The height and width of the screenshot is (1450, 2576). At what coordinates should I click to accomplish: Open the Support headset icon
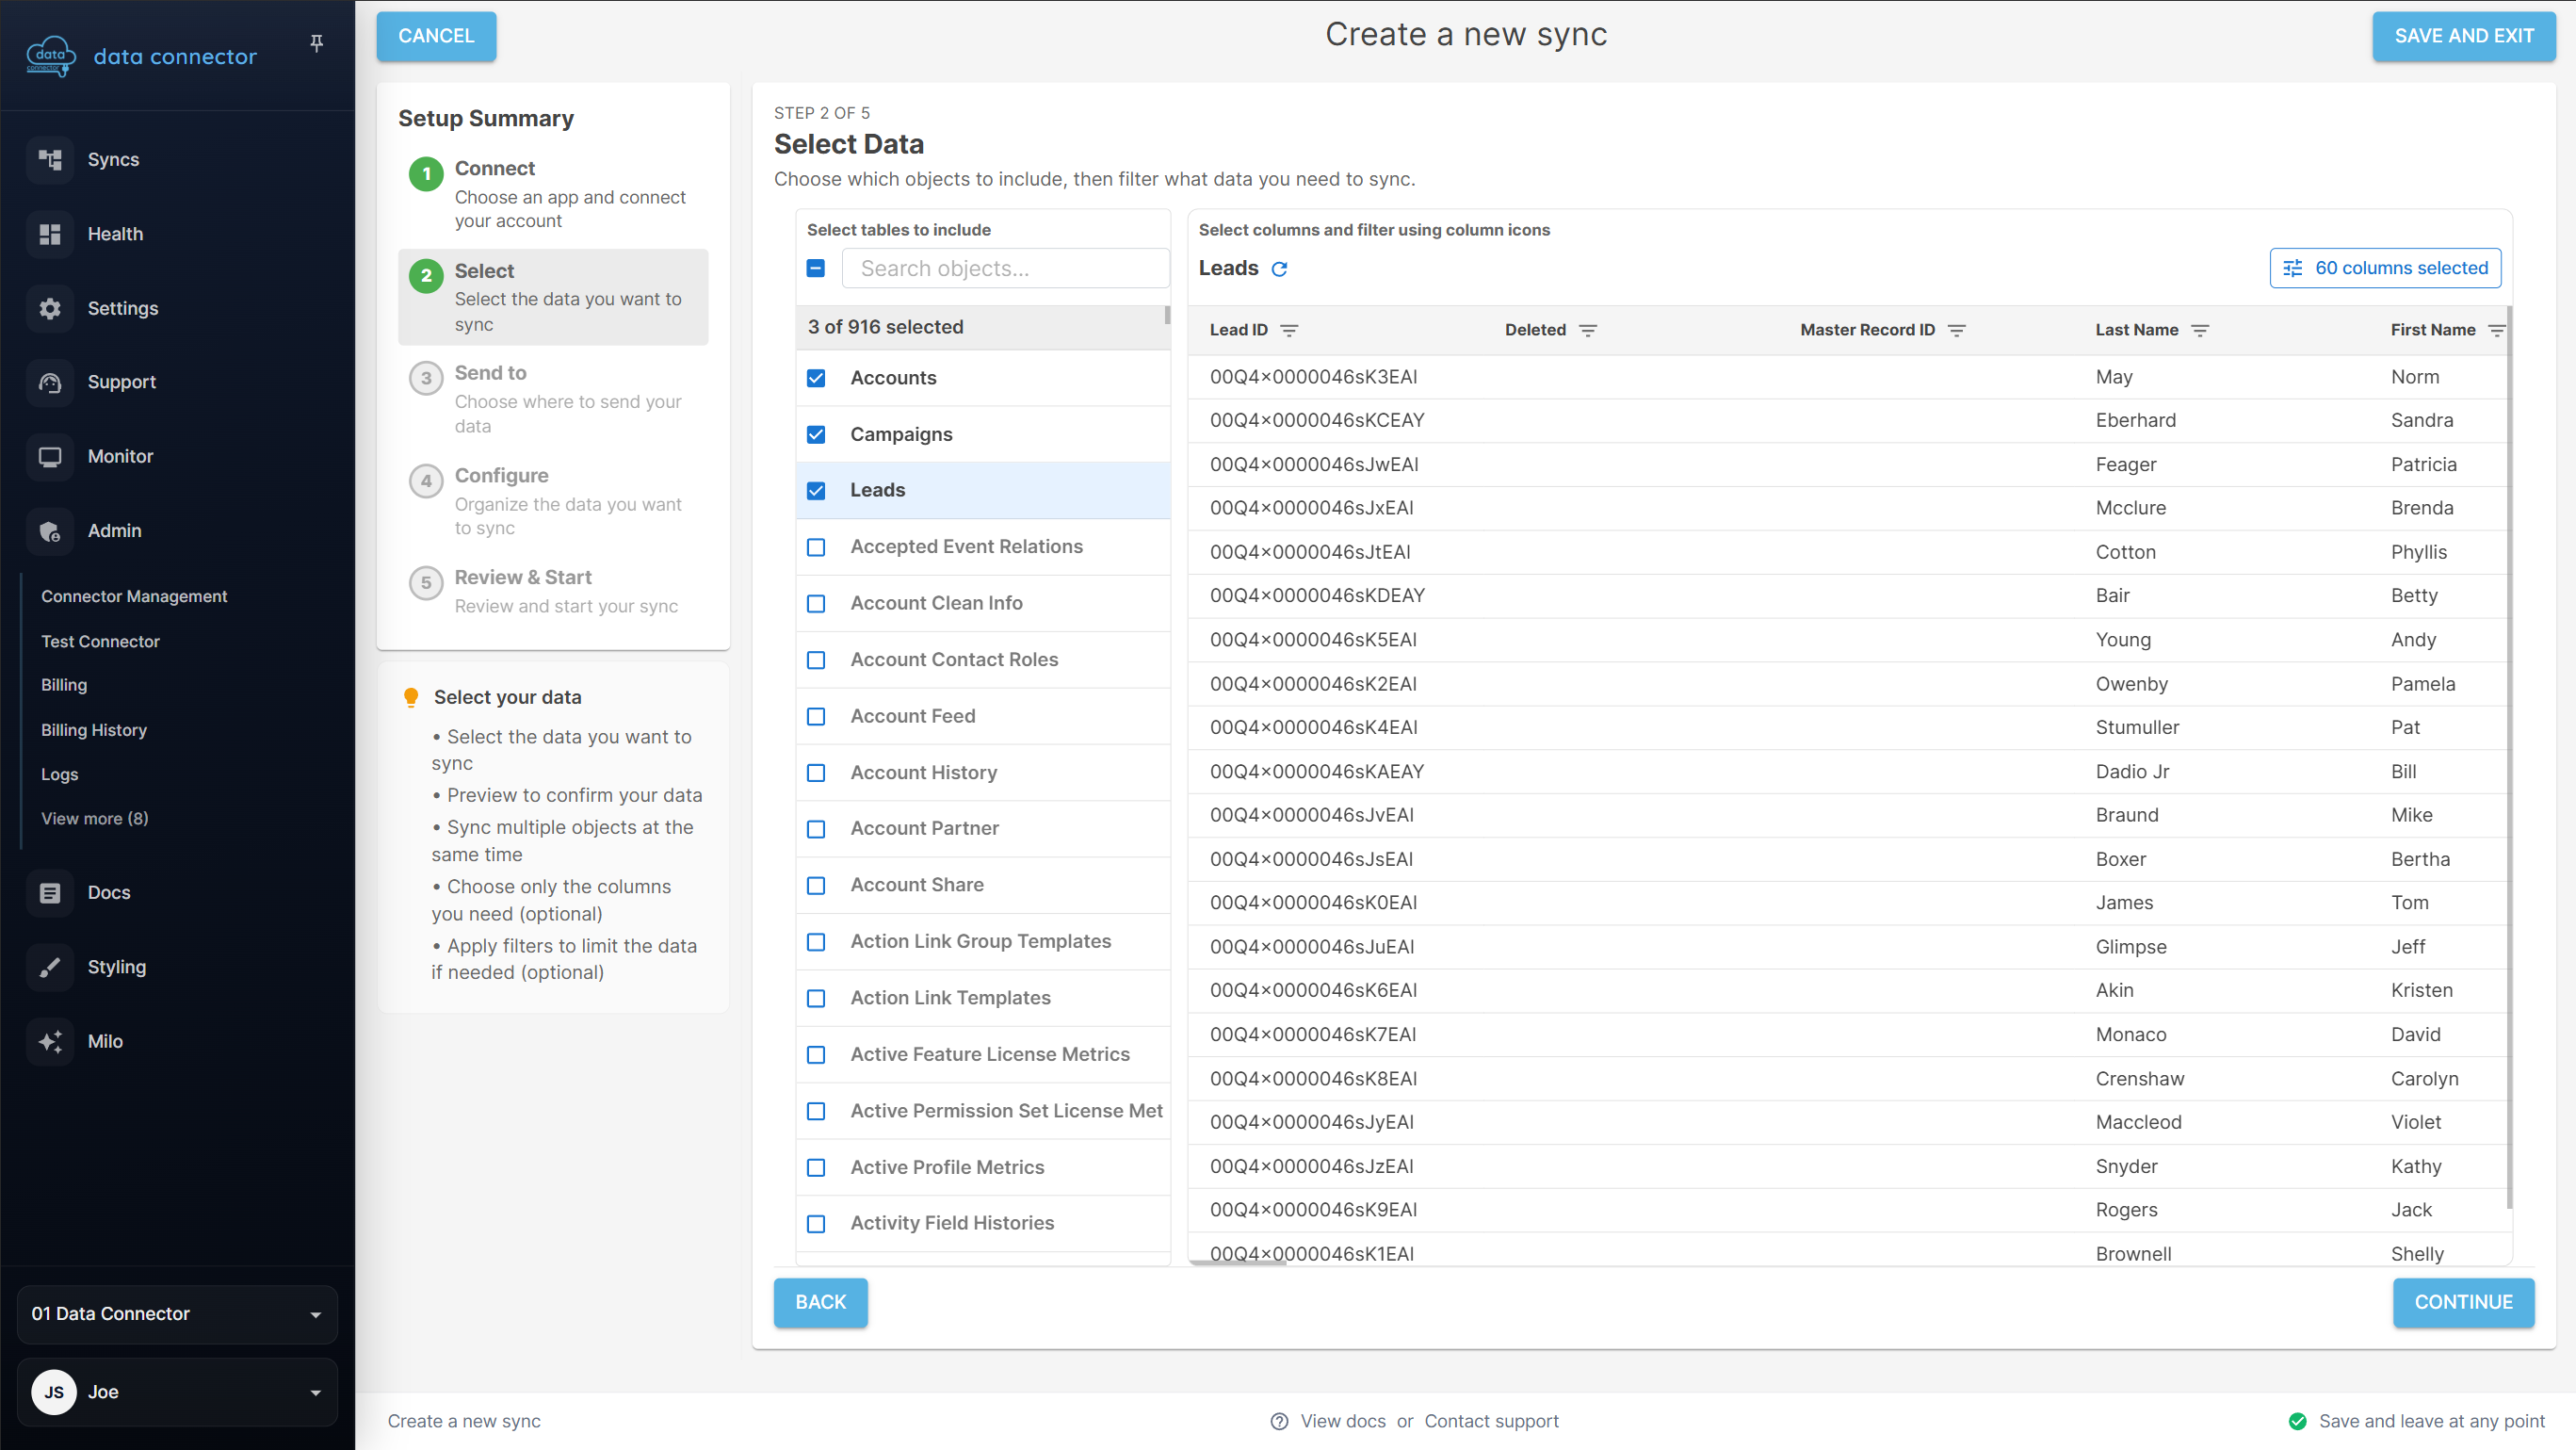pyautogui.click(x=50, y=382)
